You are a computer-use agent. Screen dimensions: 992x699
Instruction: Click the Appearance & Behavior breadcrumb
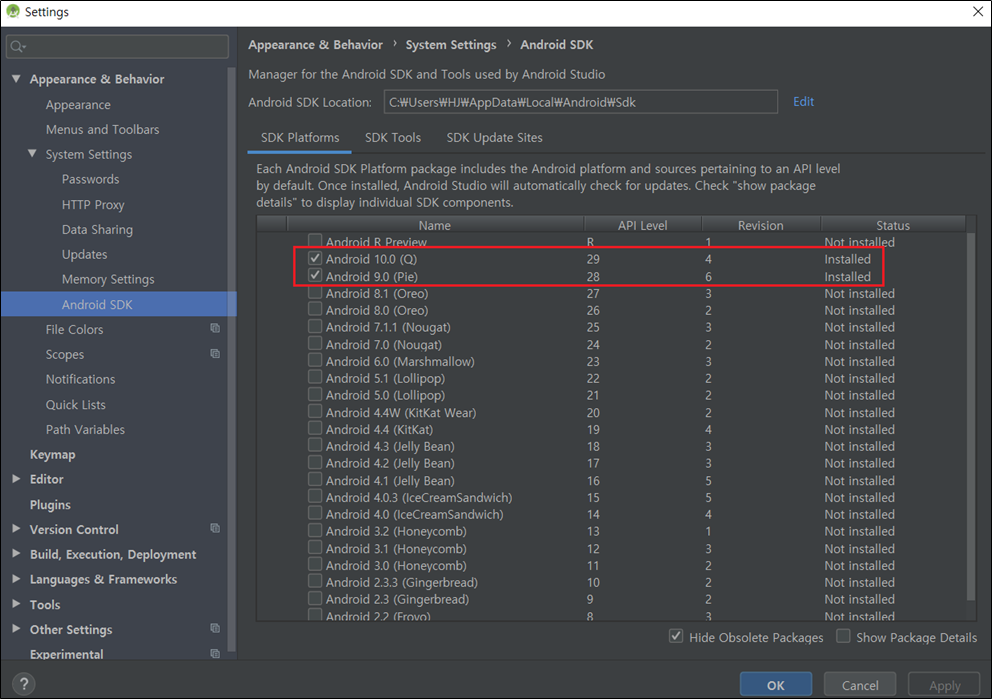[315, 45]
